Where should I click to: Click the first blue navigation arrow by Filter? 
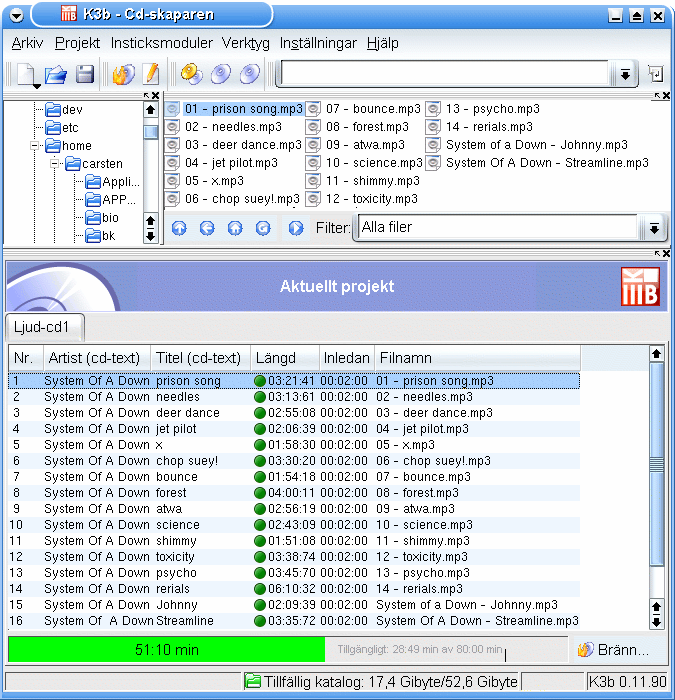click(179, 228)
